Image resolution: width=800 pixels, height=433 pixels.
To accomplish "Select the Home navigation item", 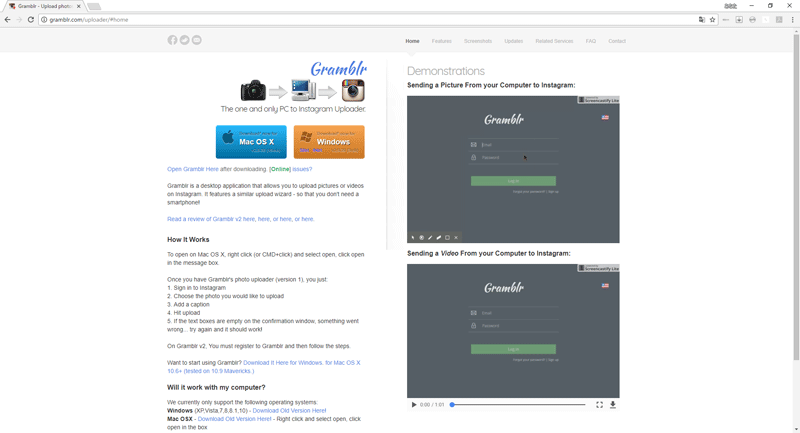I will pyautogui.click(x=412, y=41).
